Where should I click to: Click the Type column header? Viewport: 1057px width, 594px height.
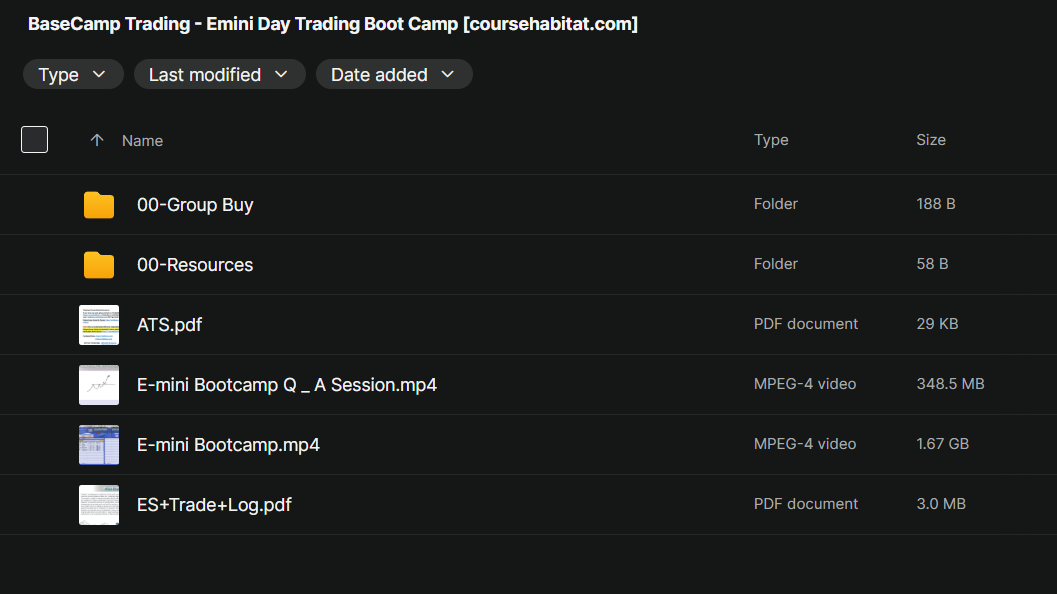coord(771,140)
